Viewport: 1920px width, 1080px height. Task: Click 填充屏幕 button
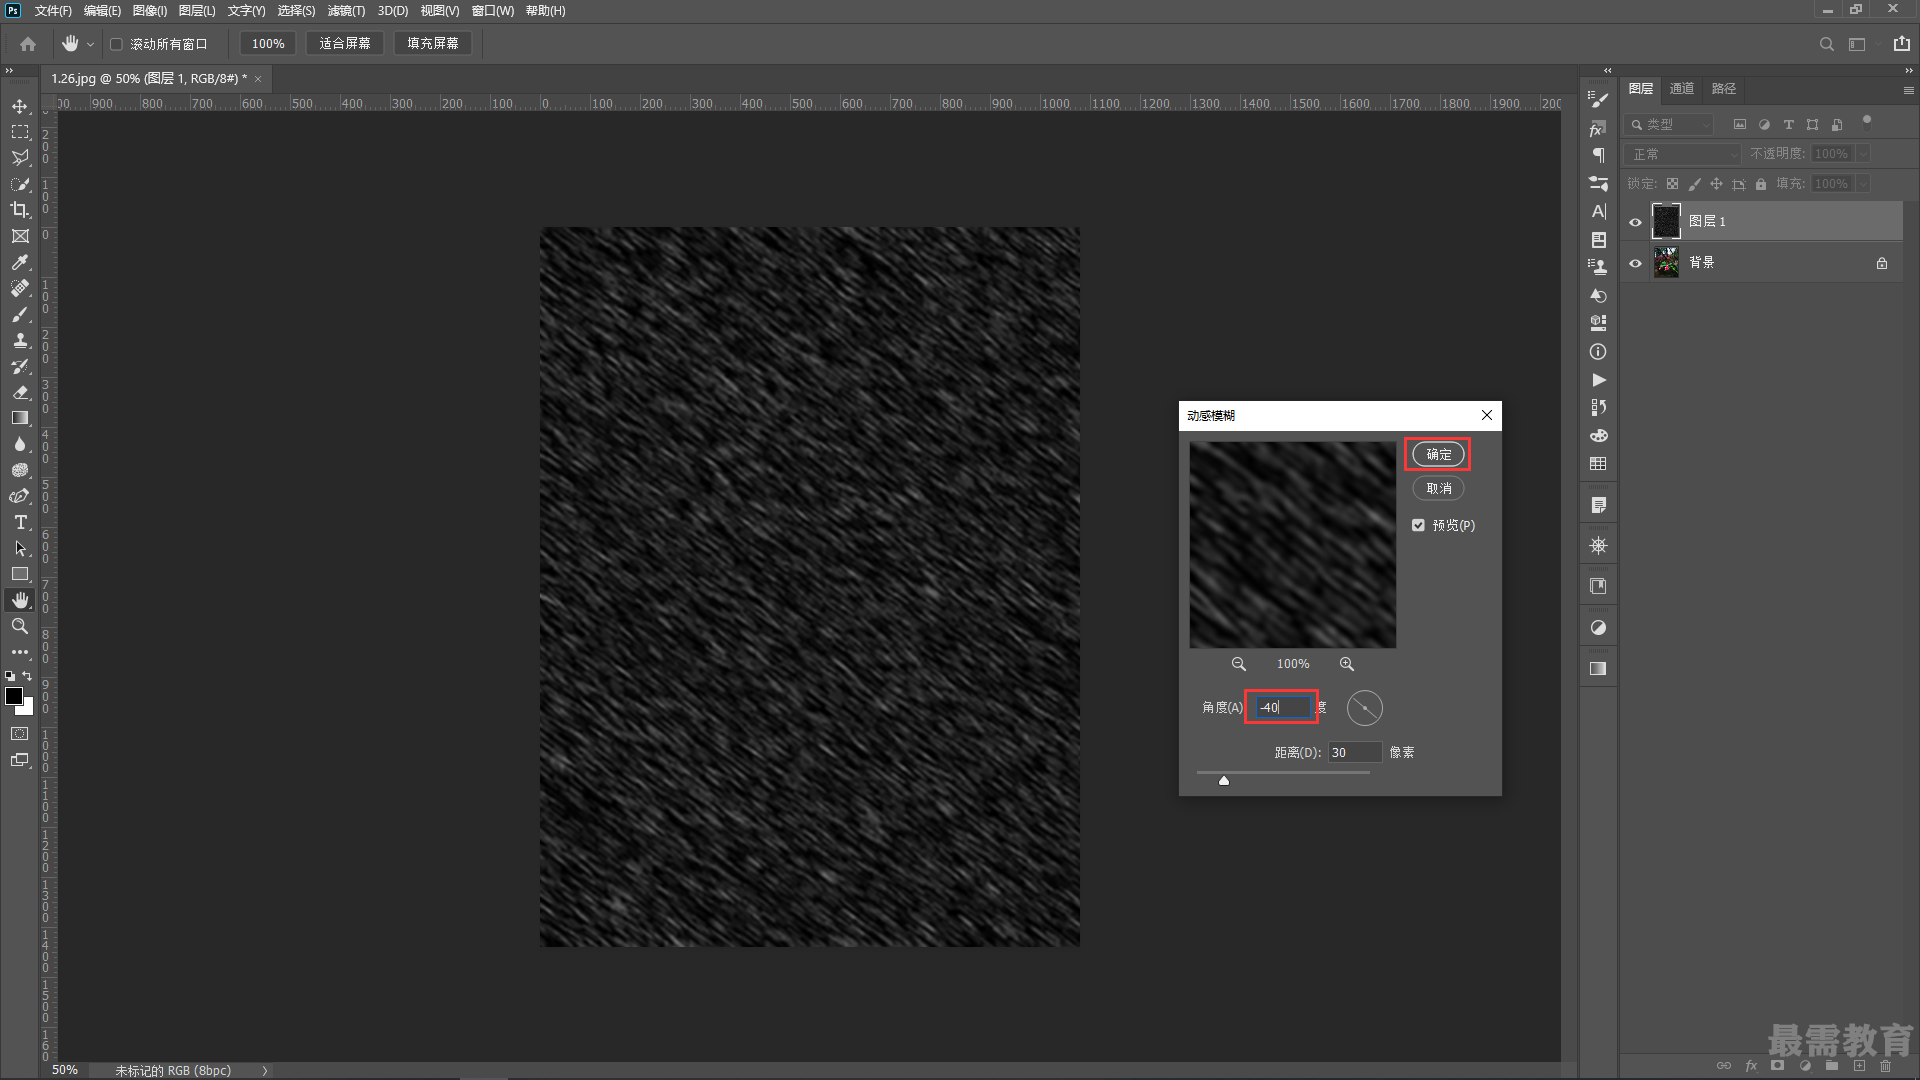coord(433,44)
